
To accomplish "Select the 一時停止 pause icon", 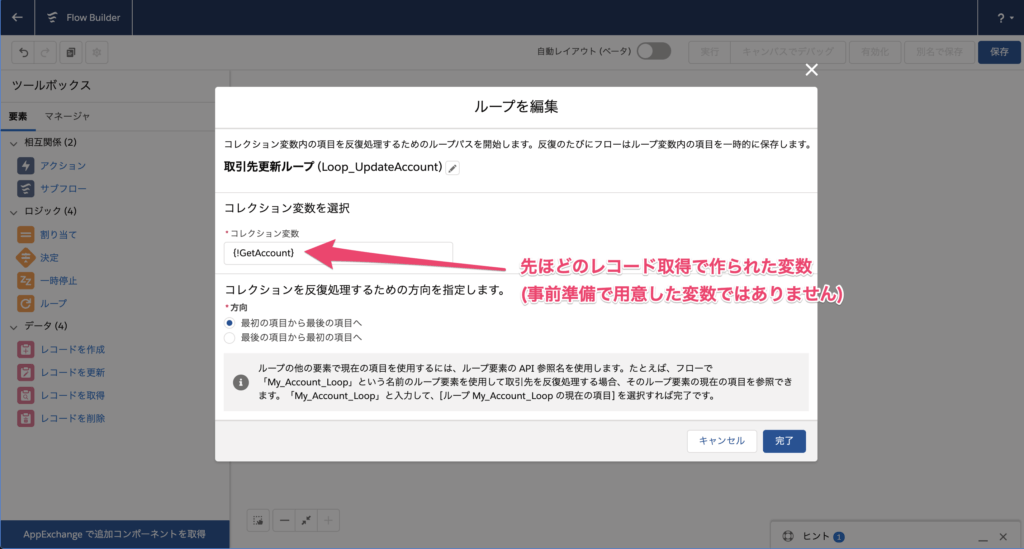I will [x=25, y=281].
